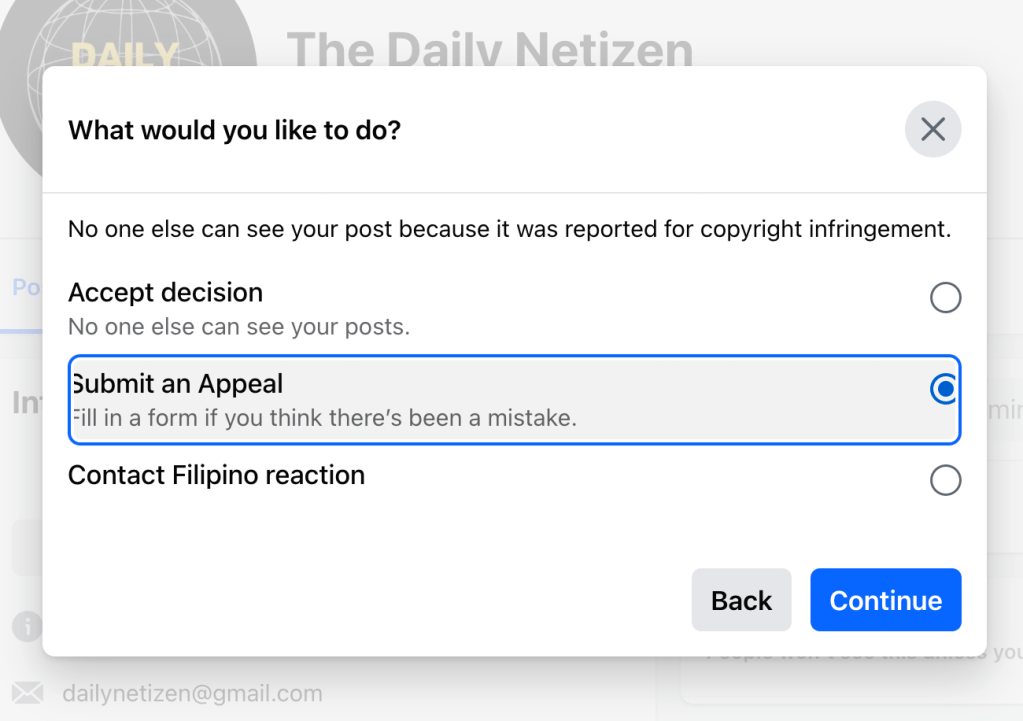Click the info icon above the envelope
Screen dimensions: 1023x721
tap(27, 627)
